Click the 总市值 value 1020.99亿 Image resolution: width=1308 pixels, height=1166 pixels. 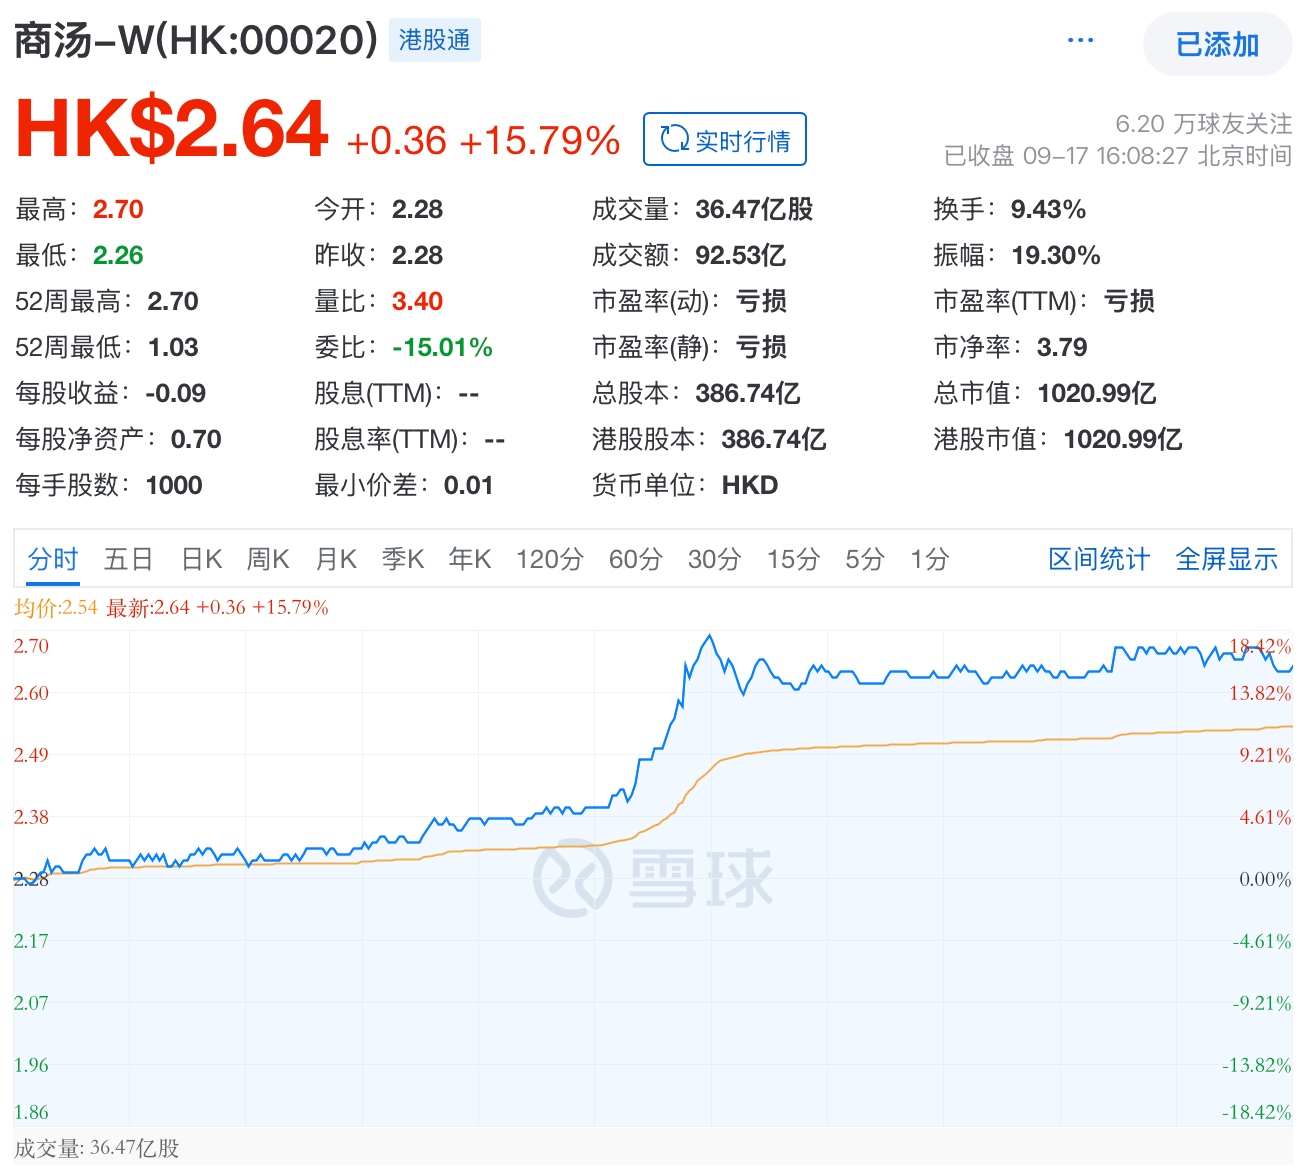pos(1097,393)
